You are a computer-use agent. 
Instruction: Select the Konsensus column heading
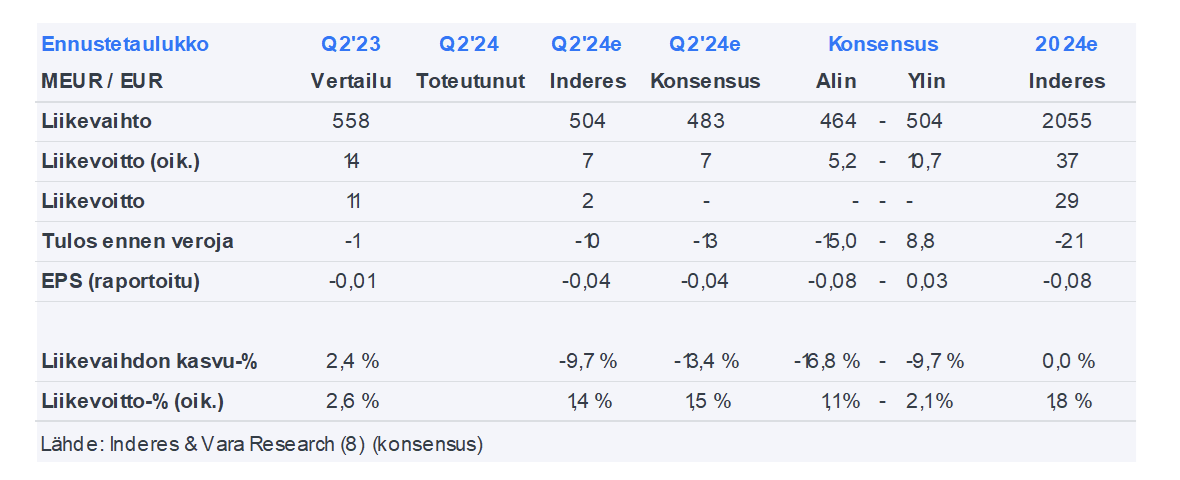pyautogui.click(x=883, y=44)
